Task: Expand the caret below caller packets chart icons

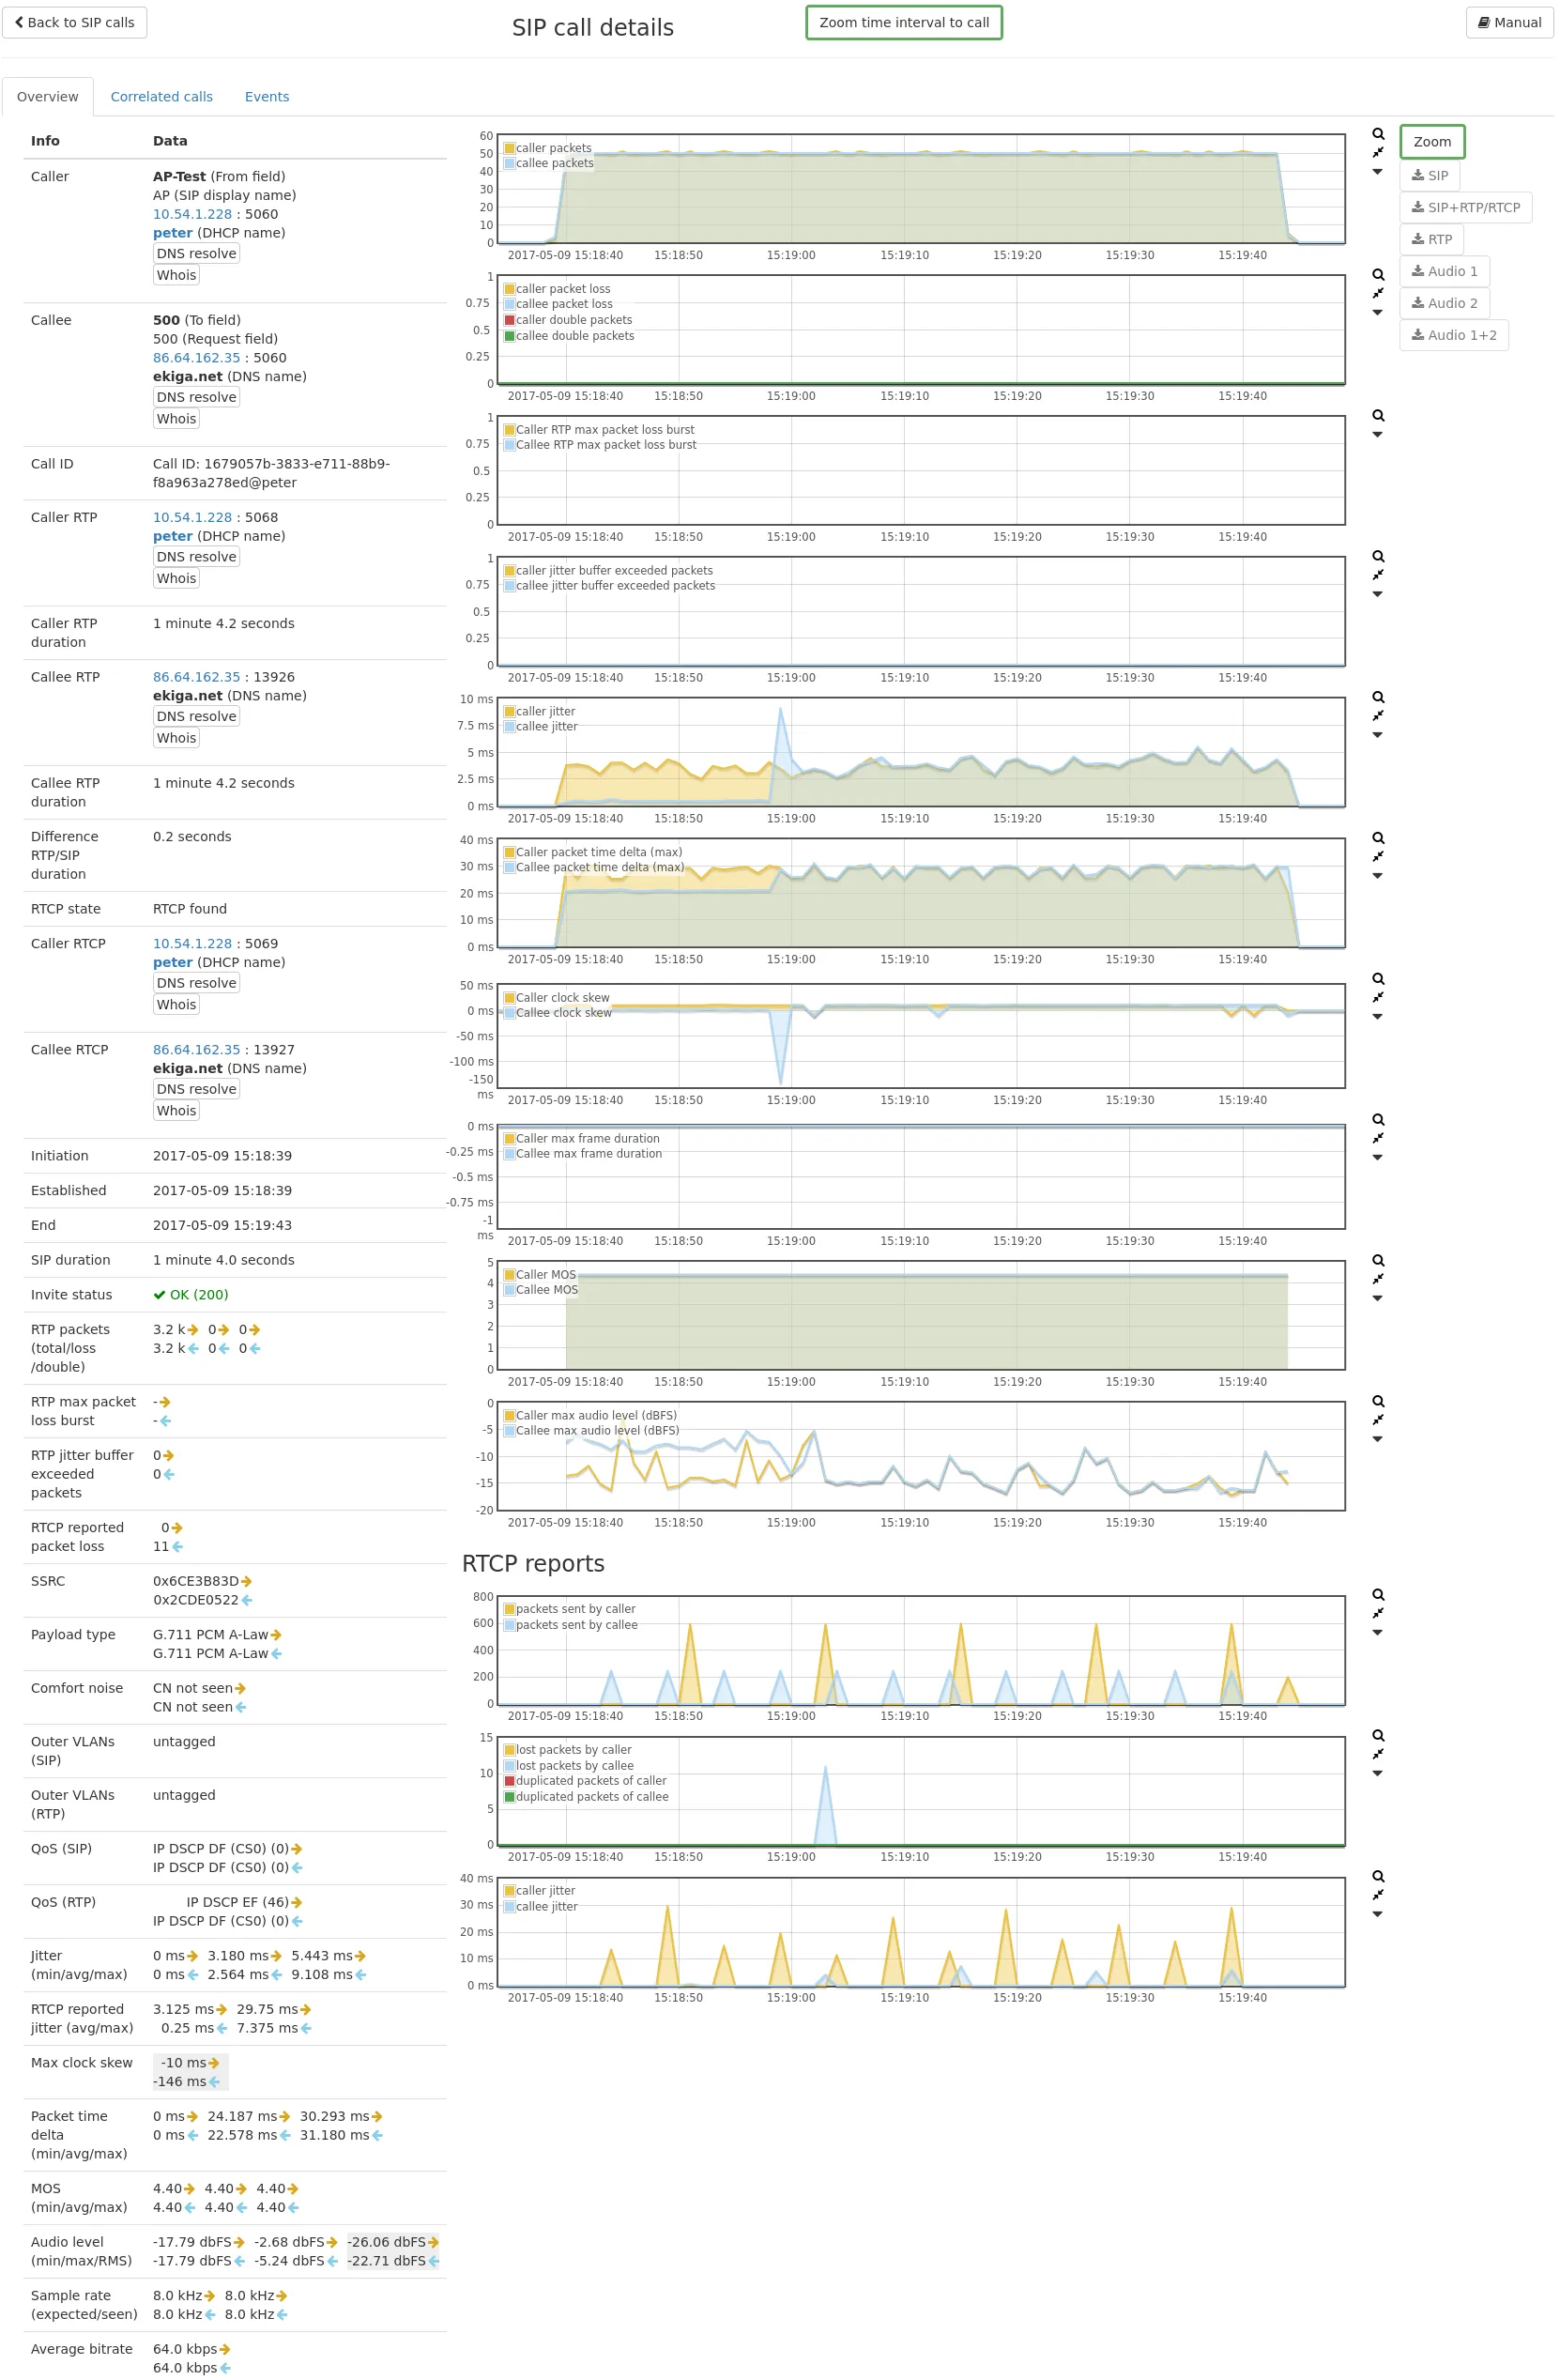Action: (1377, 172)
